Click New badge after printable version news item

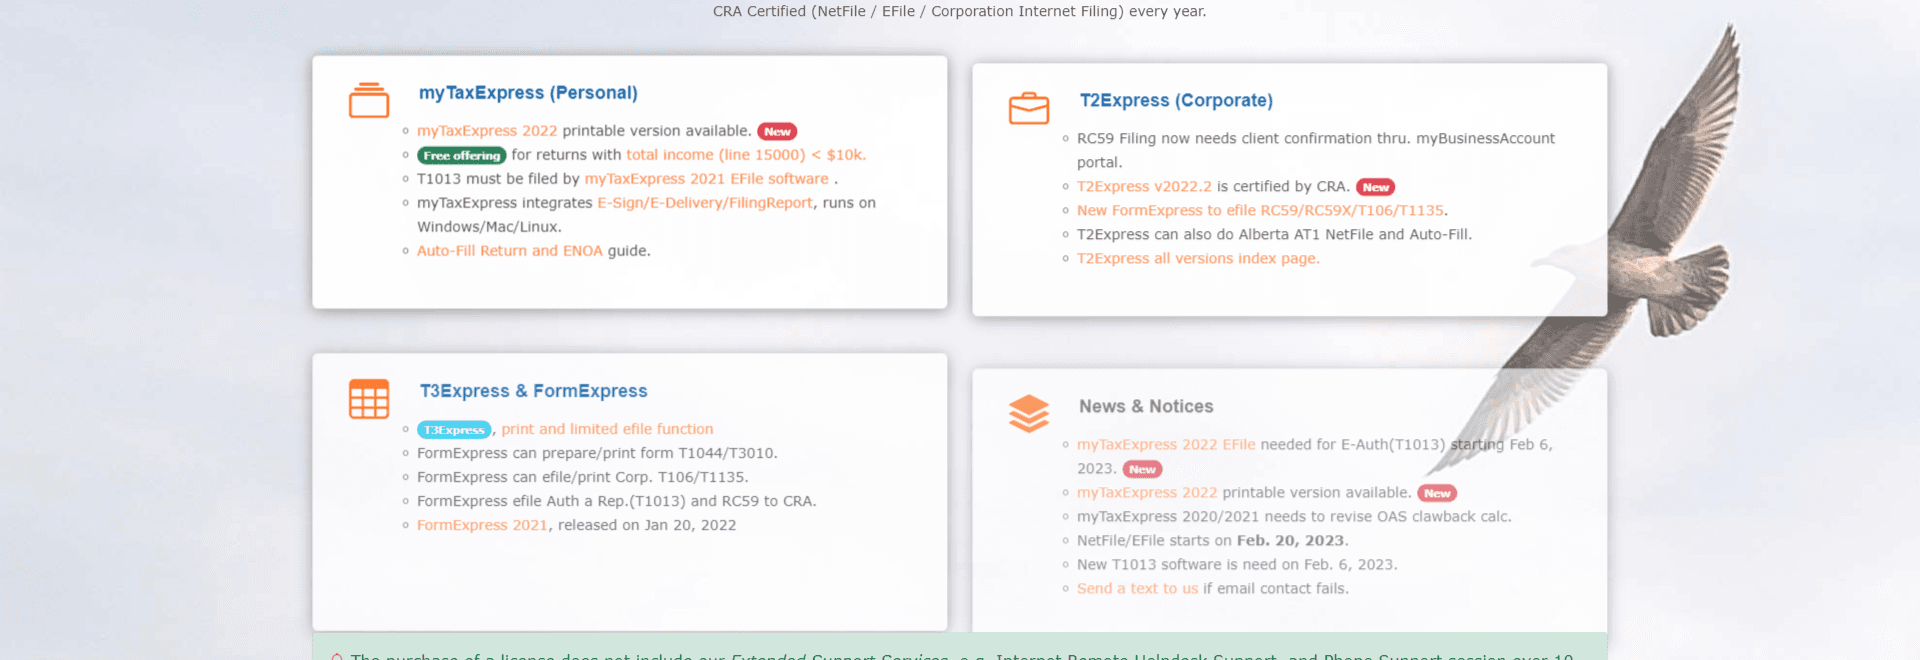pyautogui.click(x=1437, y=494)
